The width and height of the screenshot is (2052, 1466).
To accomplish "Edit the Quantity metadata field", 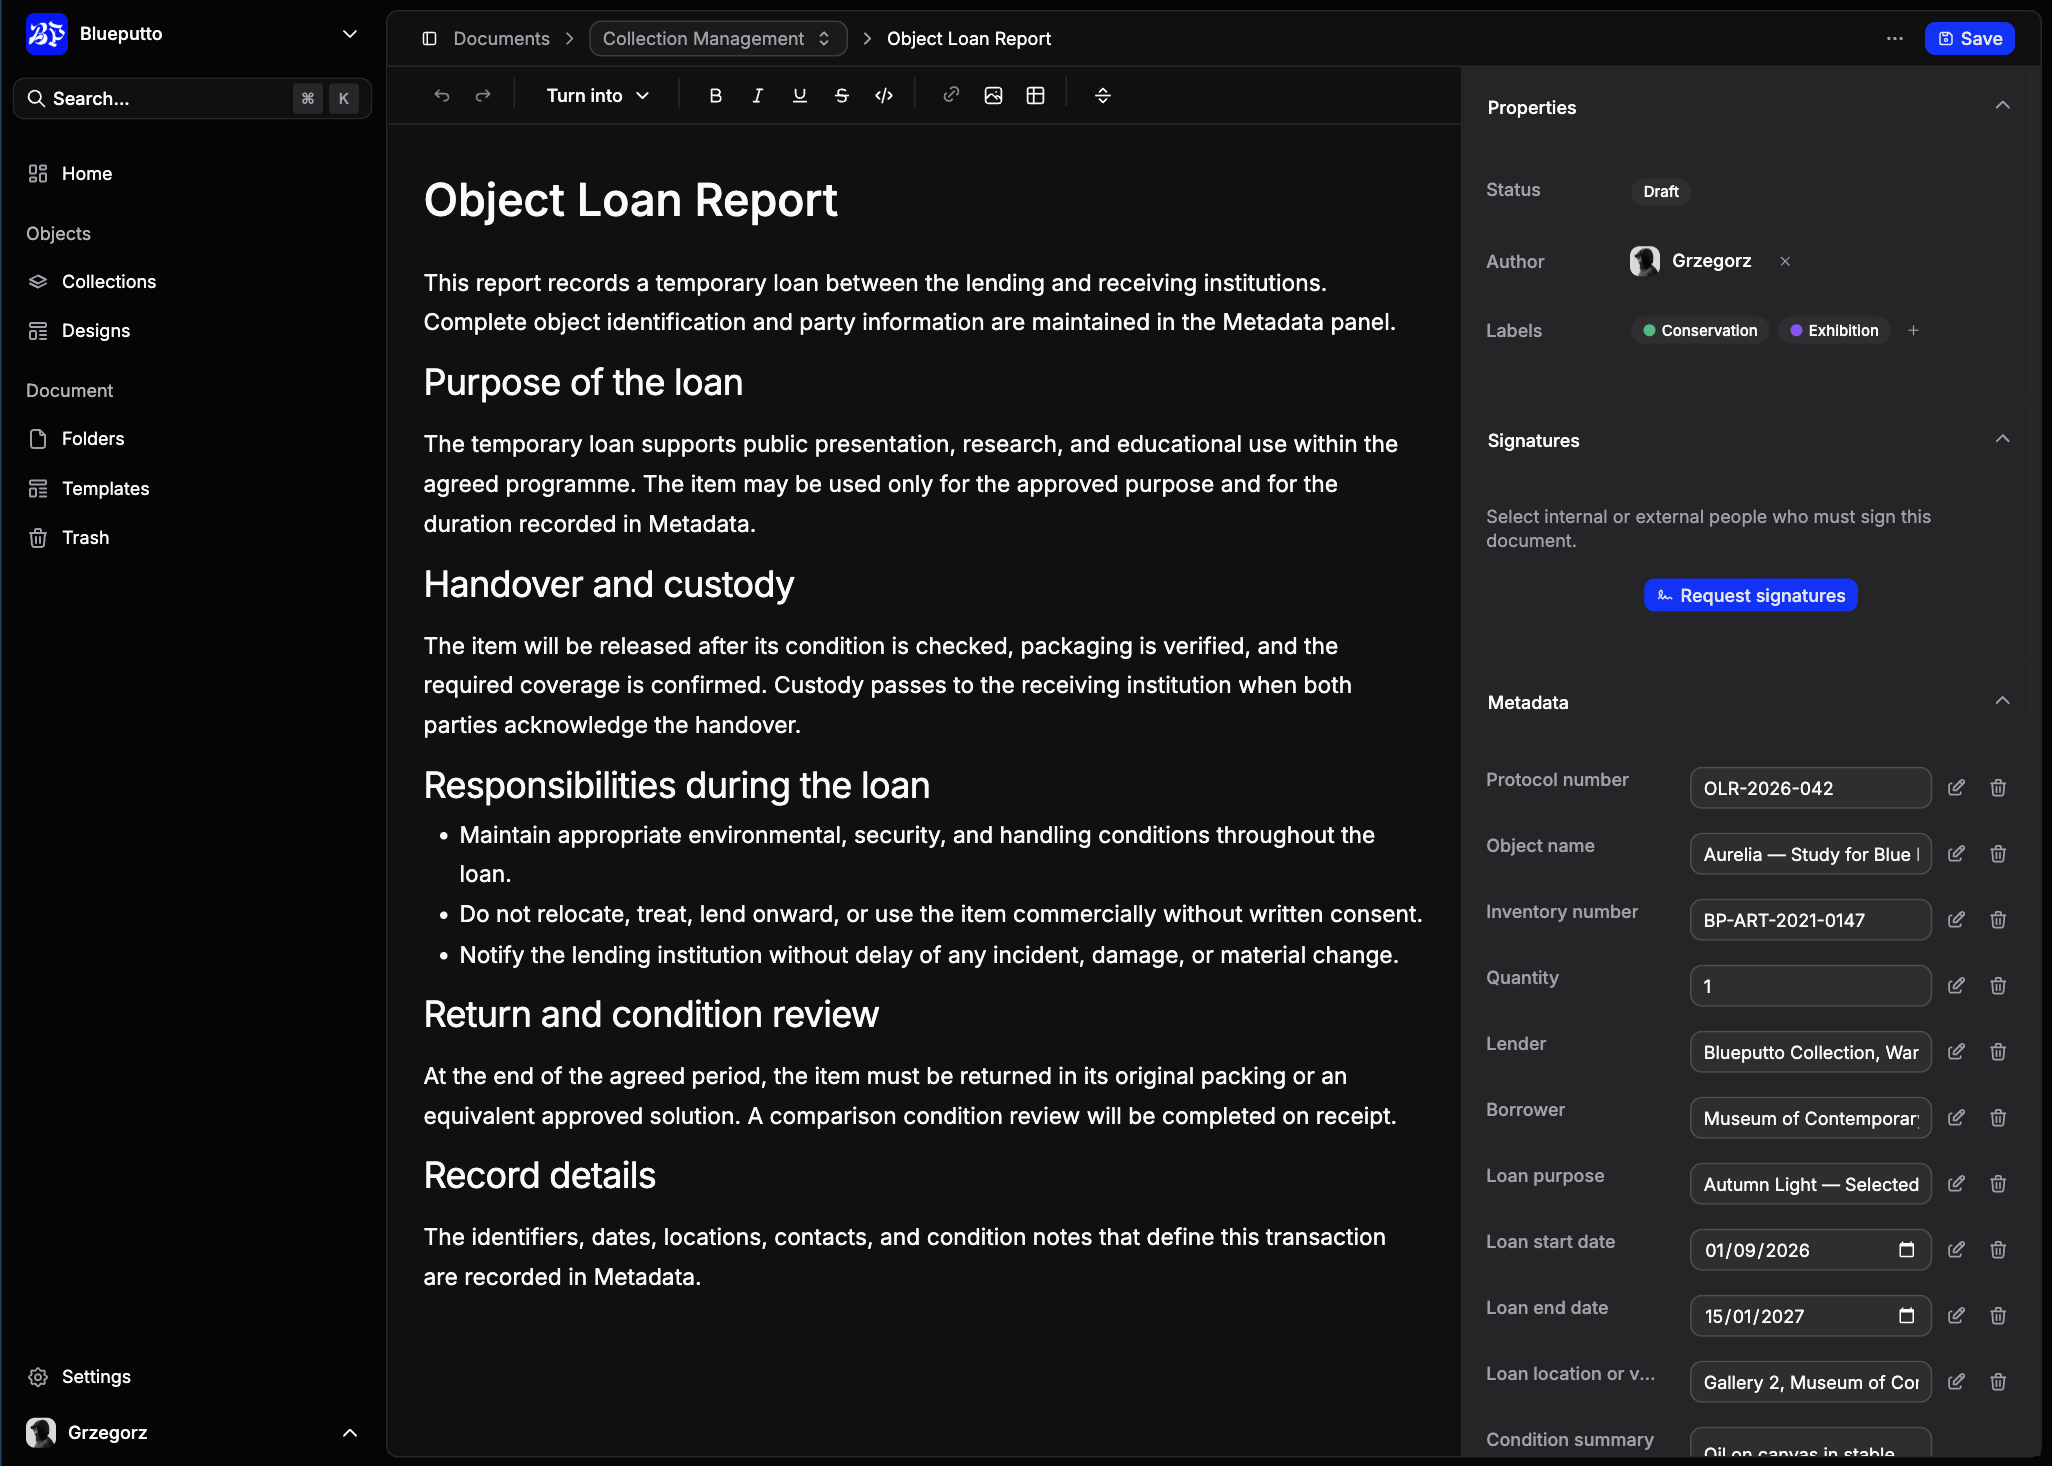I will pos(1956,986).
